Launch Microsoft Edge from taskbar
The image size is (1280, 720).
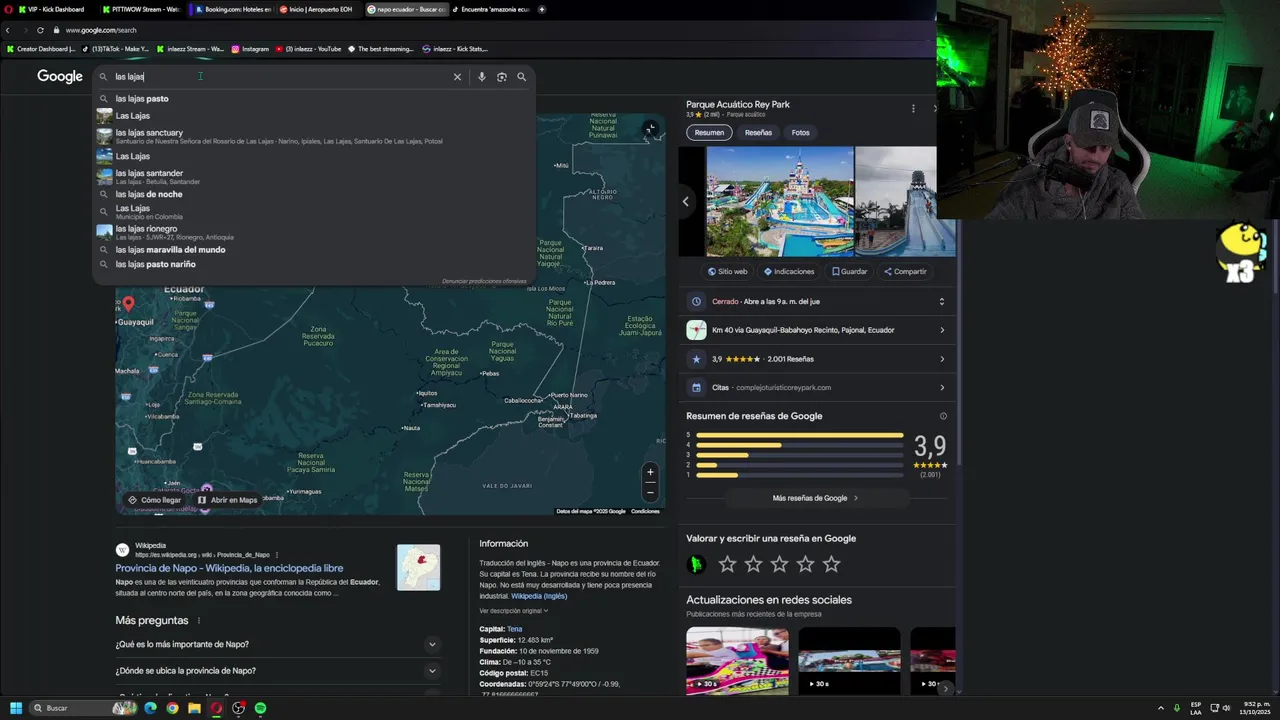tap(150, 708)
